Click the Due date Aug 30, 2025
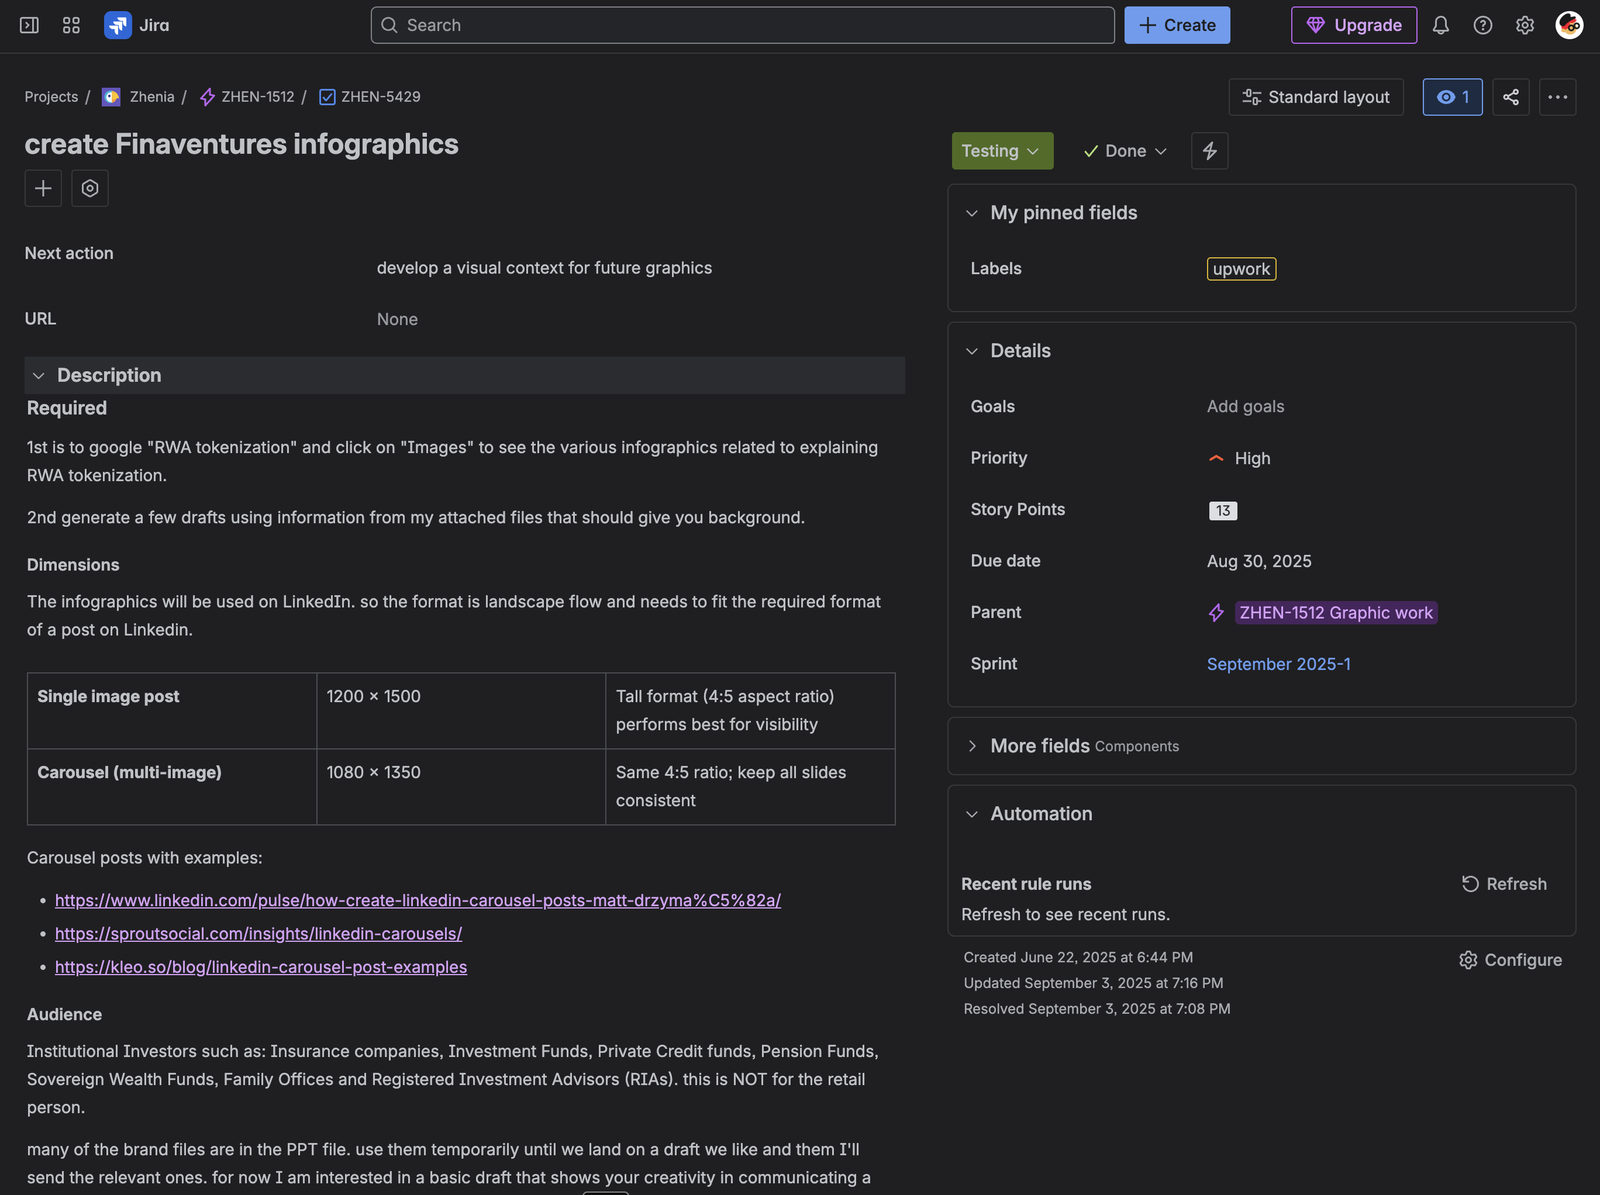The height and width of the screenshot is (1195, 1600). click(x=1259, y=561)
